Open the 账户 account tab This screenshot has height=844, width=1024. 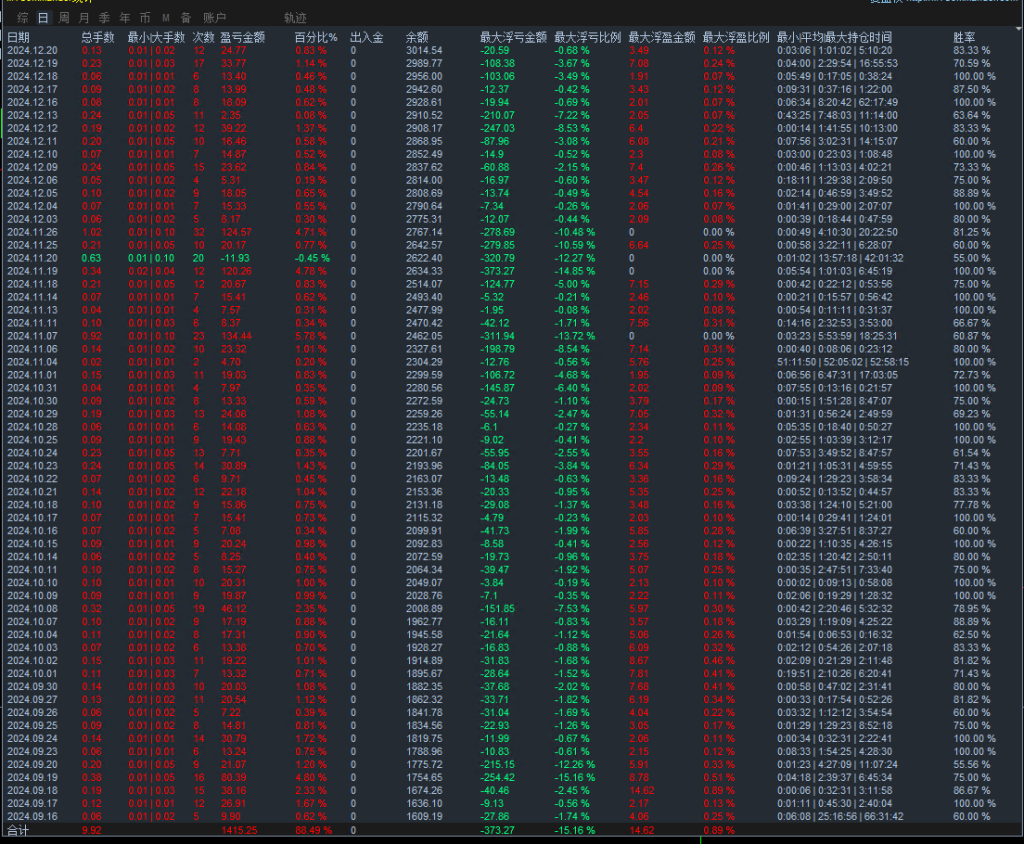(214, 18)
